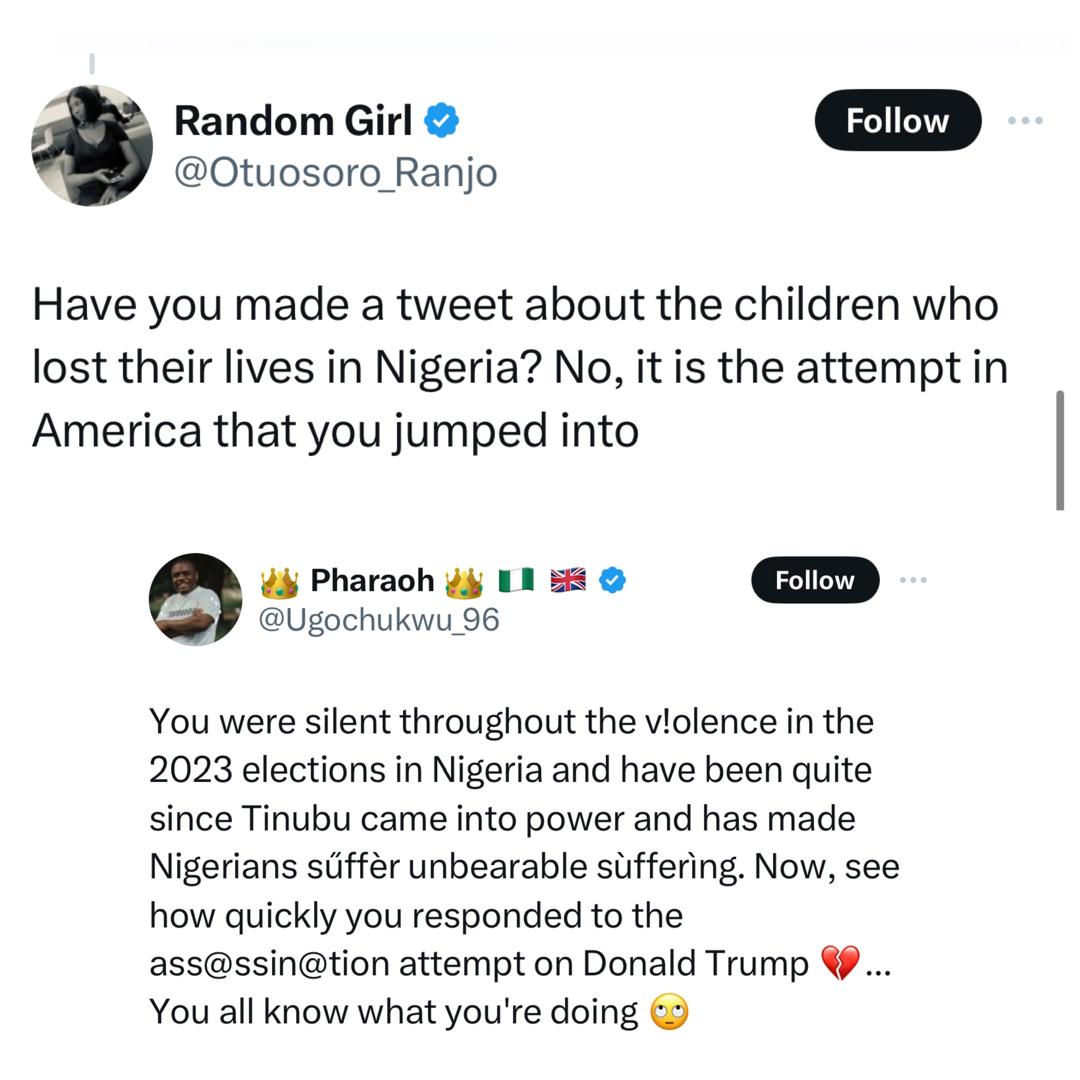This screenshot has width=1080, height=1080.
Task: Click the vertical scrollbar thumb
Action: coord(1060,450)
